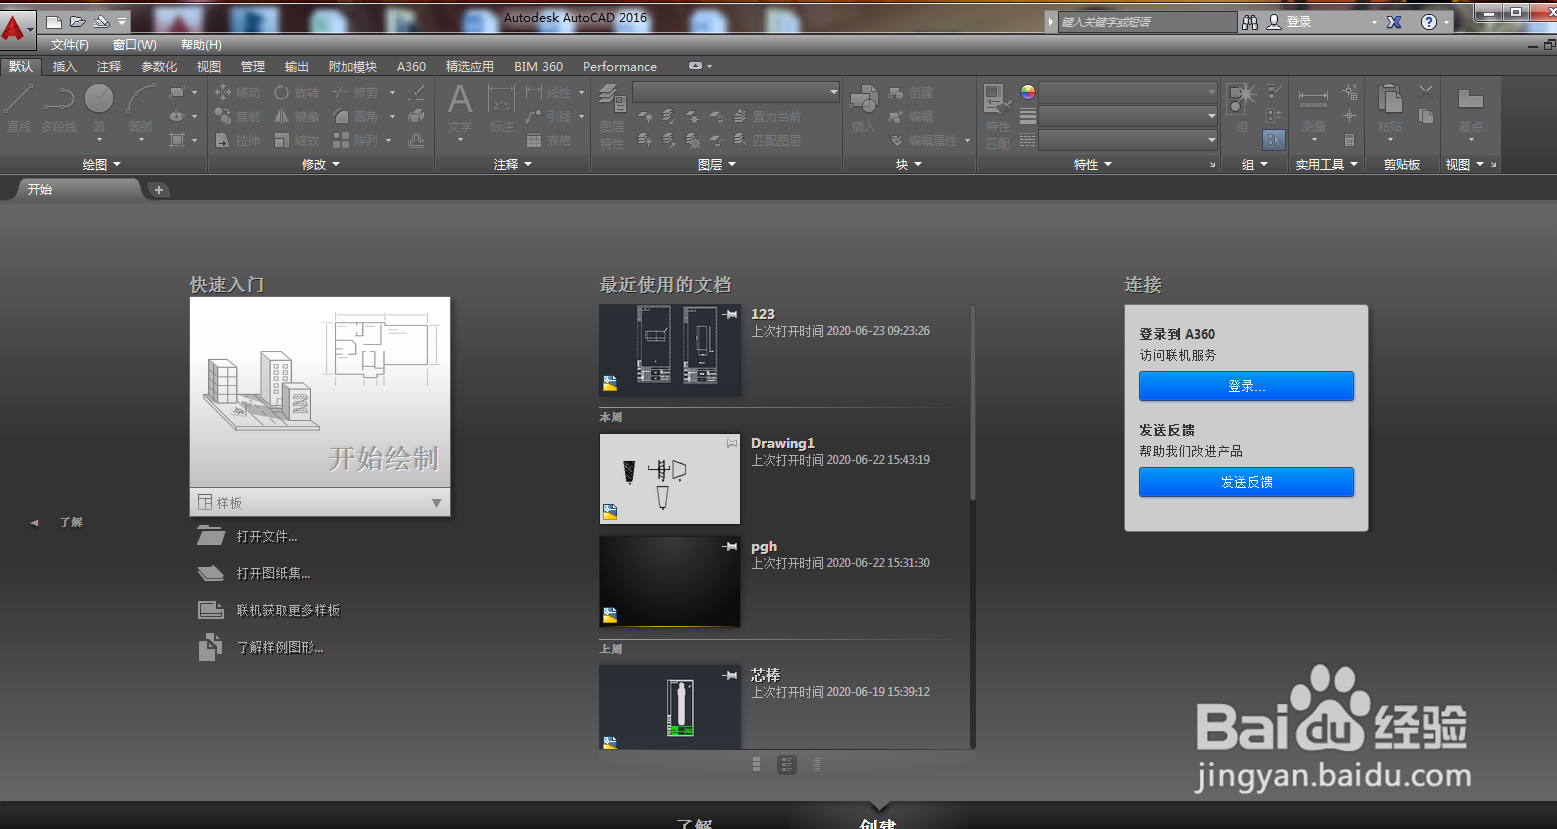Click the New file icon in quick access toolbar
Screen dimensions: 1557x829
pyautogui.click(x=54, y=21)
